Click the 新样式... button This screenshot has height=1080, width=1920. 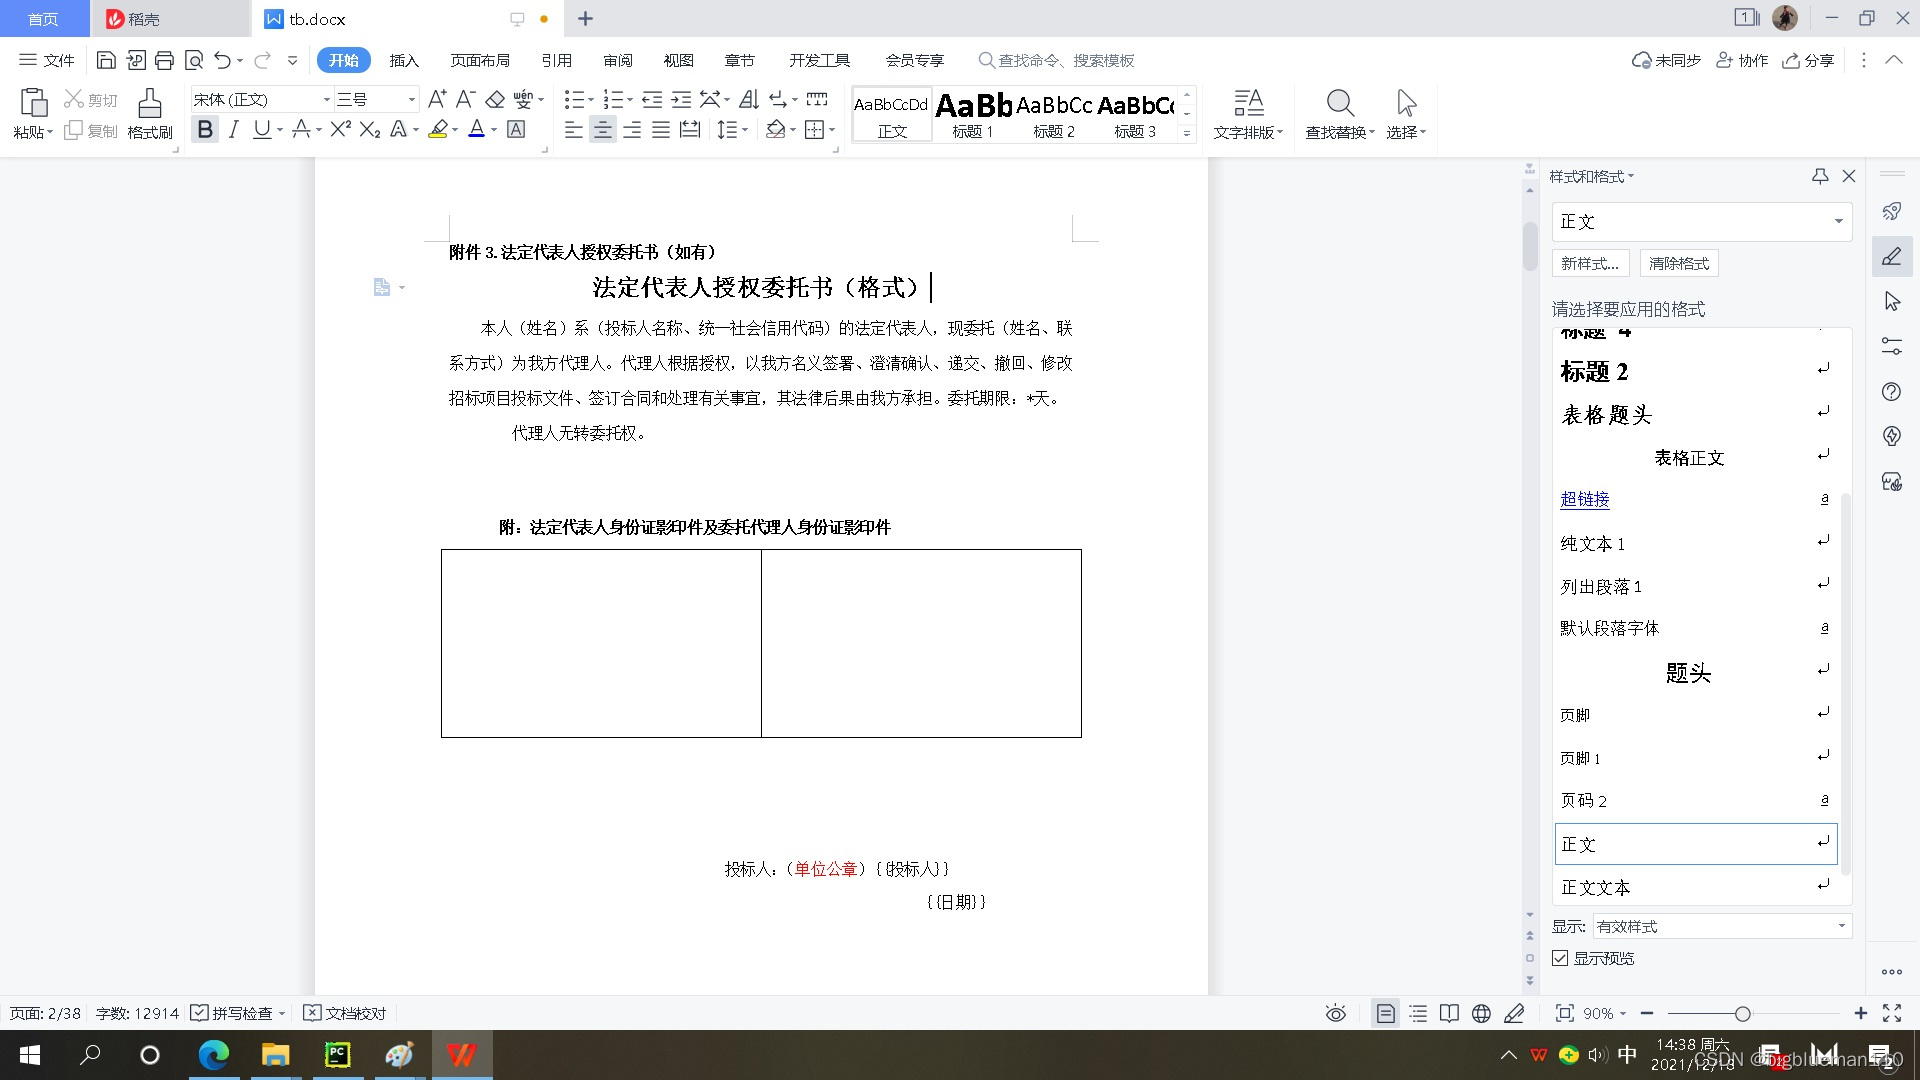click(1590, 263)
